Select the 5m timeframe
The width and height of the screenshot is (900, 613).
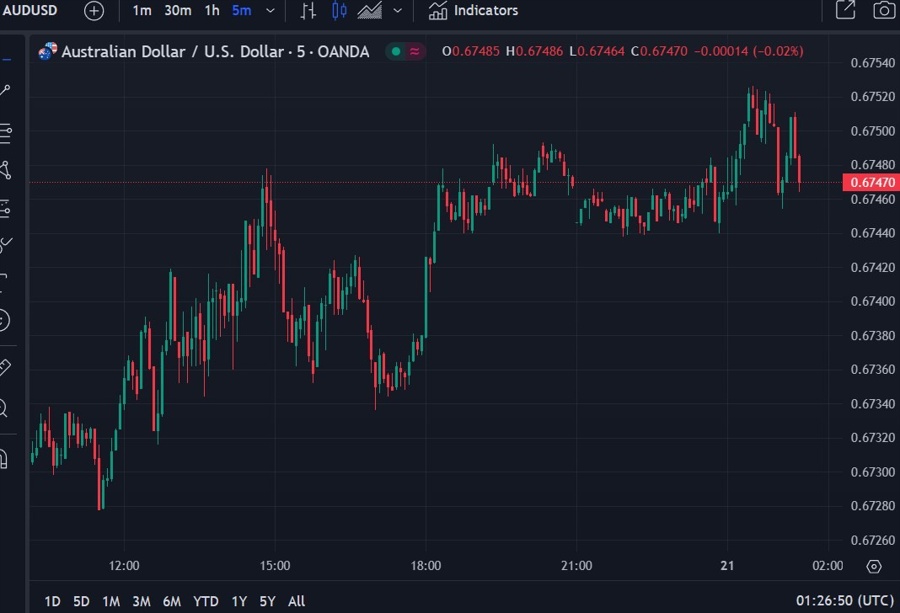[x=242, y=10]
